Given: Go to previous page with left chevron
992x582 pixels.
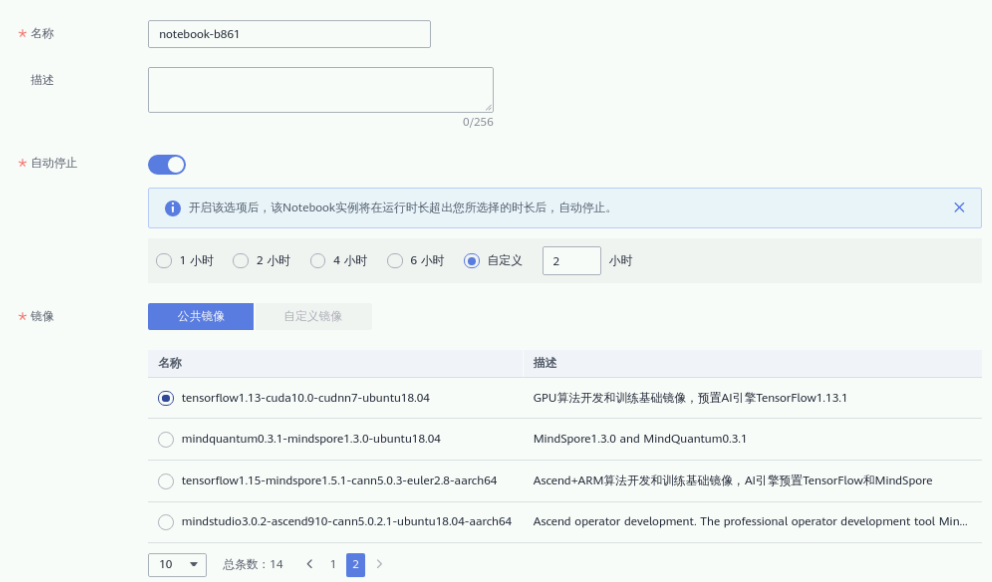Looking at the screenshot, I should point(310,564).
